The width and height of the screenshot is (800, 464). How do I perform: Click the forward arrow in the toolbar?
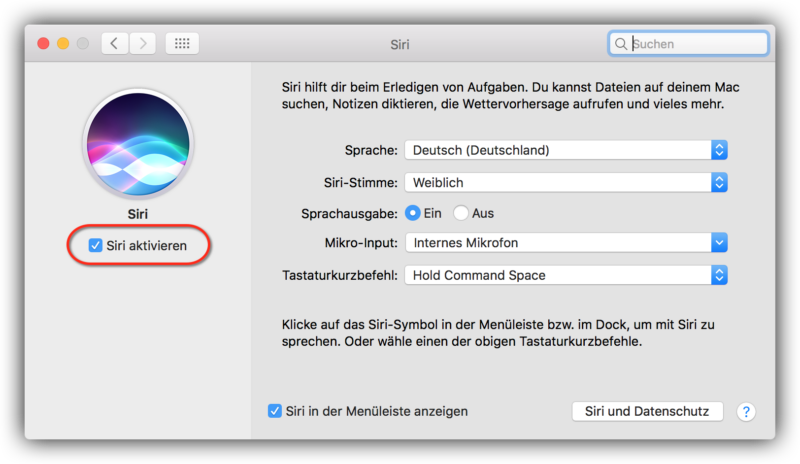coord(142,43)
